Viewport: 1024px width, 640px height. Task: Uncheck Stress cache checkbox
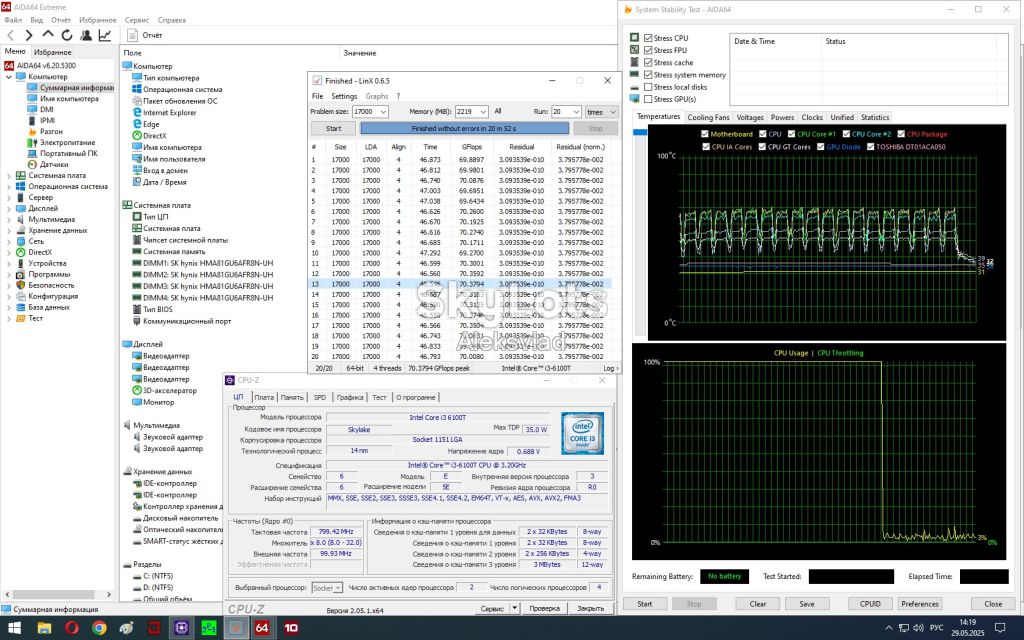(x=648, y=63)
